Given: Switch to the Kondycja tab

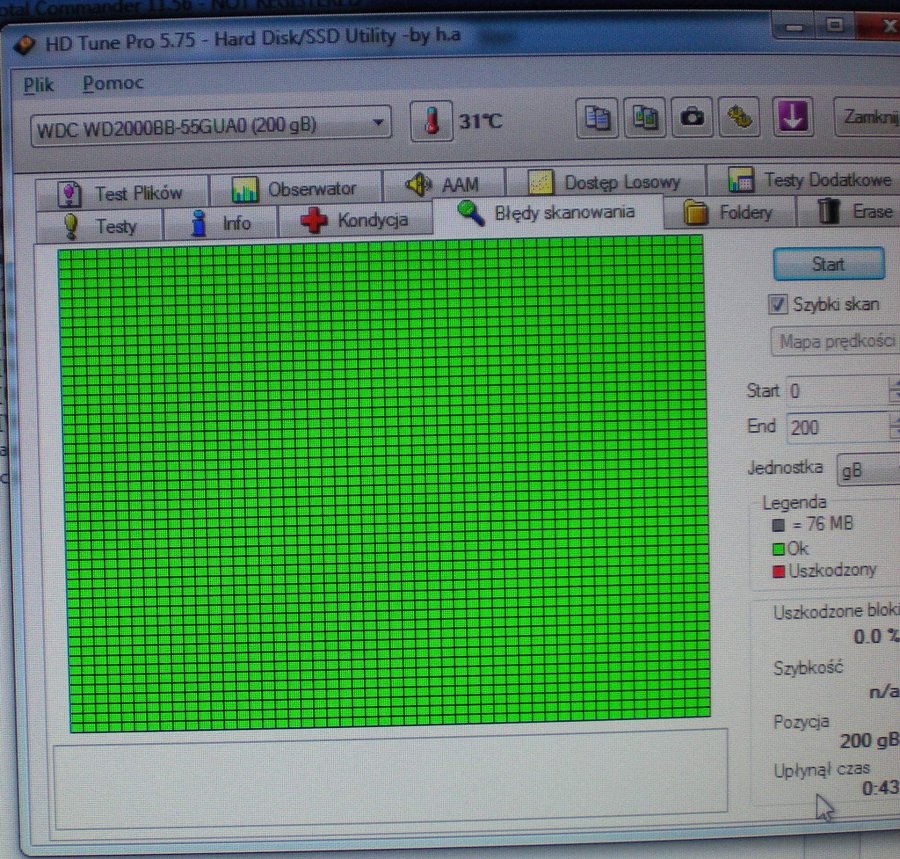Looking at the screenshot, I should (x=355, y=221).
